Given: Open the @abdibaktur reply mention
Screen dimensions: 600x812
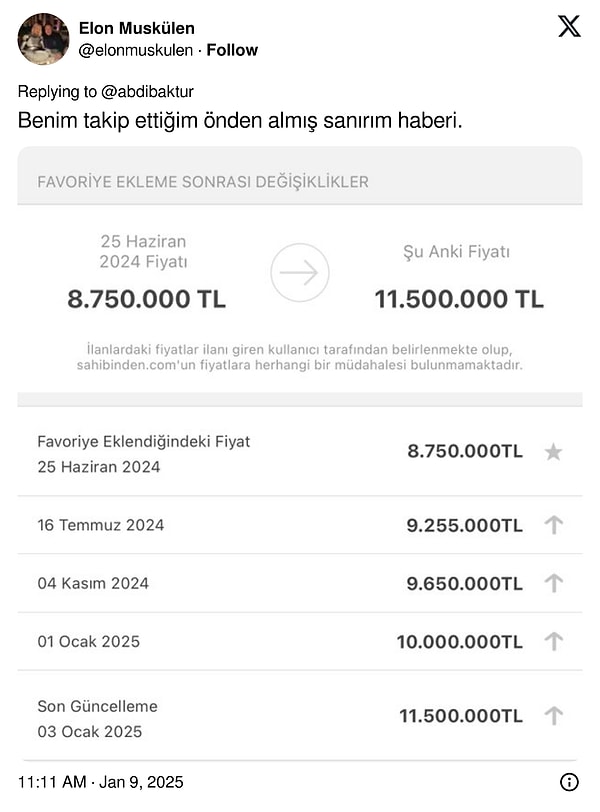Looking at the screenshot, I should point(147,92).
